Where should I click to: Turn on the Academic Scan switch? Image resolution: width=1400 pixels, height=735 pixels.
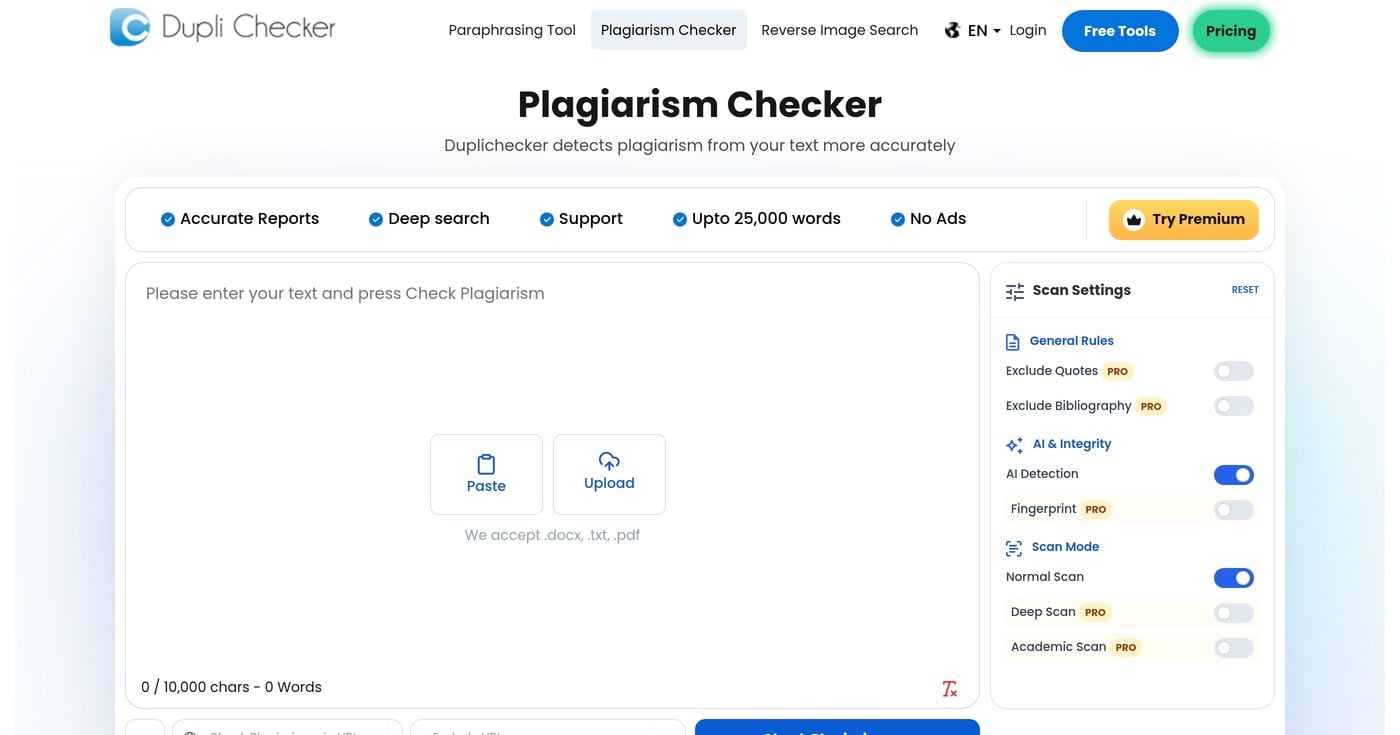(1233, 648)
